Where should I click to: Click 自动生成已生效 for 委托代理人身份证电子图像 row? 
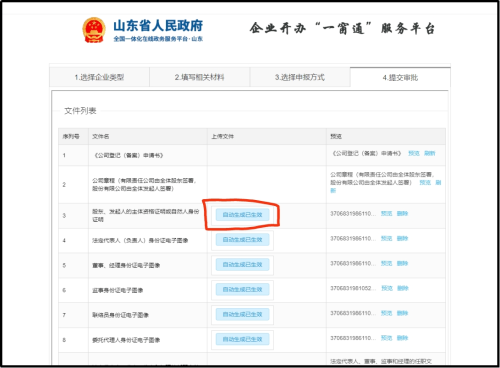242,339
